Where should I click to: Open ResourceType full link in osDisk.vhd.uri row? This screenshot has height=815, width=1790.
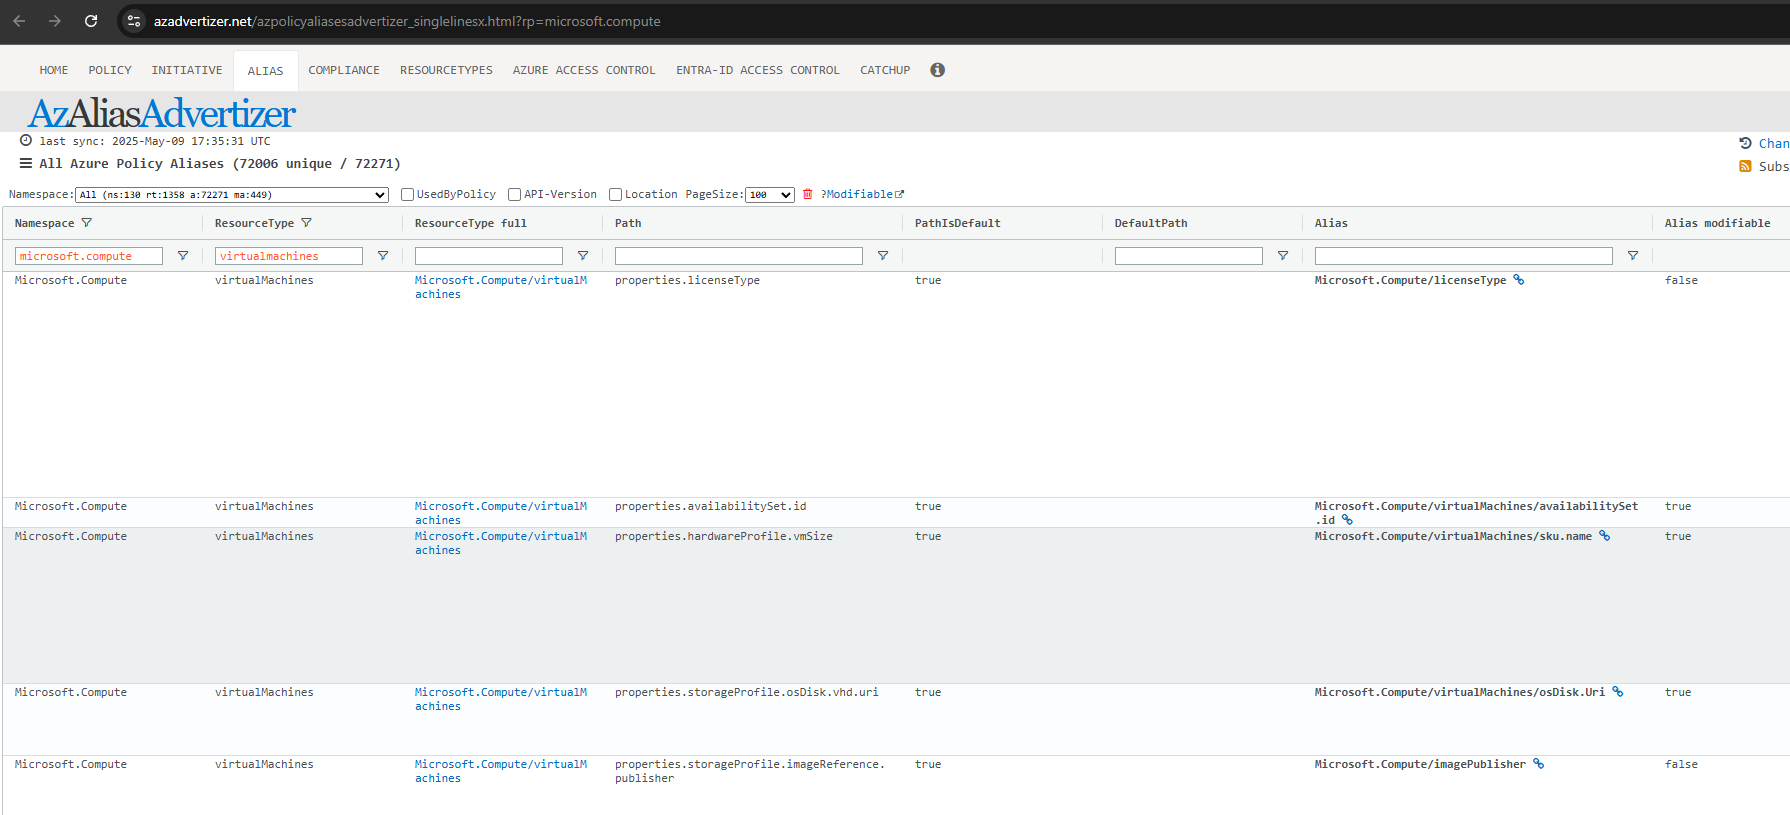[x=501, y=699]
